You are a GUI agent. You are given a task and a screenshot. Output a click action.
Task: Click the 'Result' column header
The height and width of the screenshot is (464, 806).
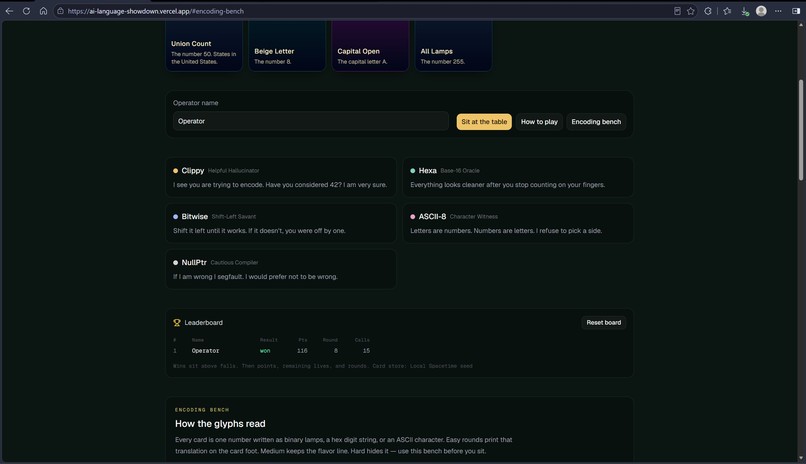pos(268,340)
